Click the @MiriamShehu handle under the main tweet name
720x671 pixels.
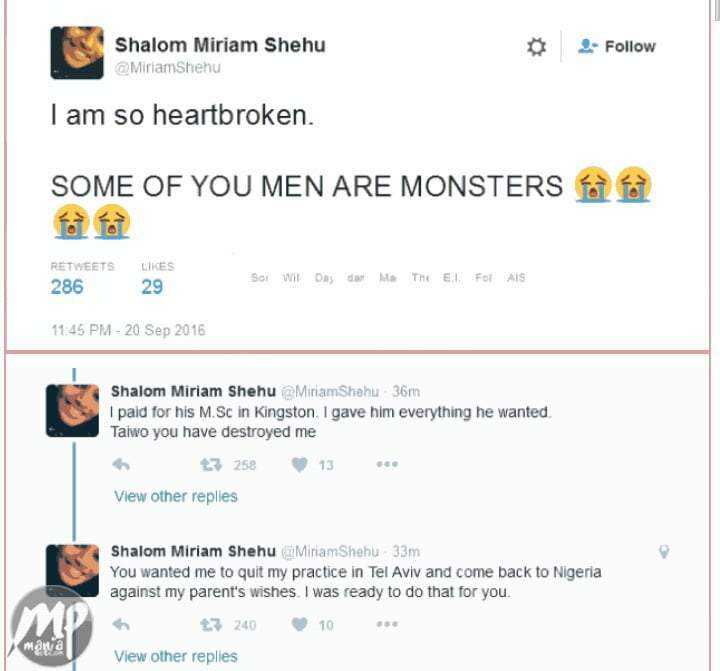[167, 68]
